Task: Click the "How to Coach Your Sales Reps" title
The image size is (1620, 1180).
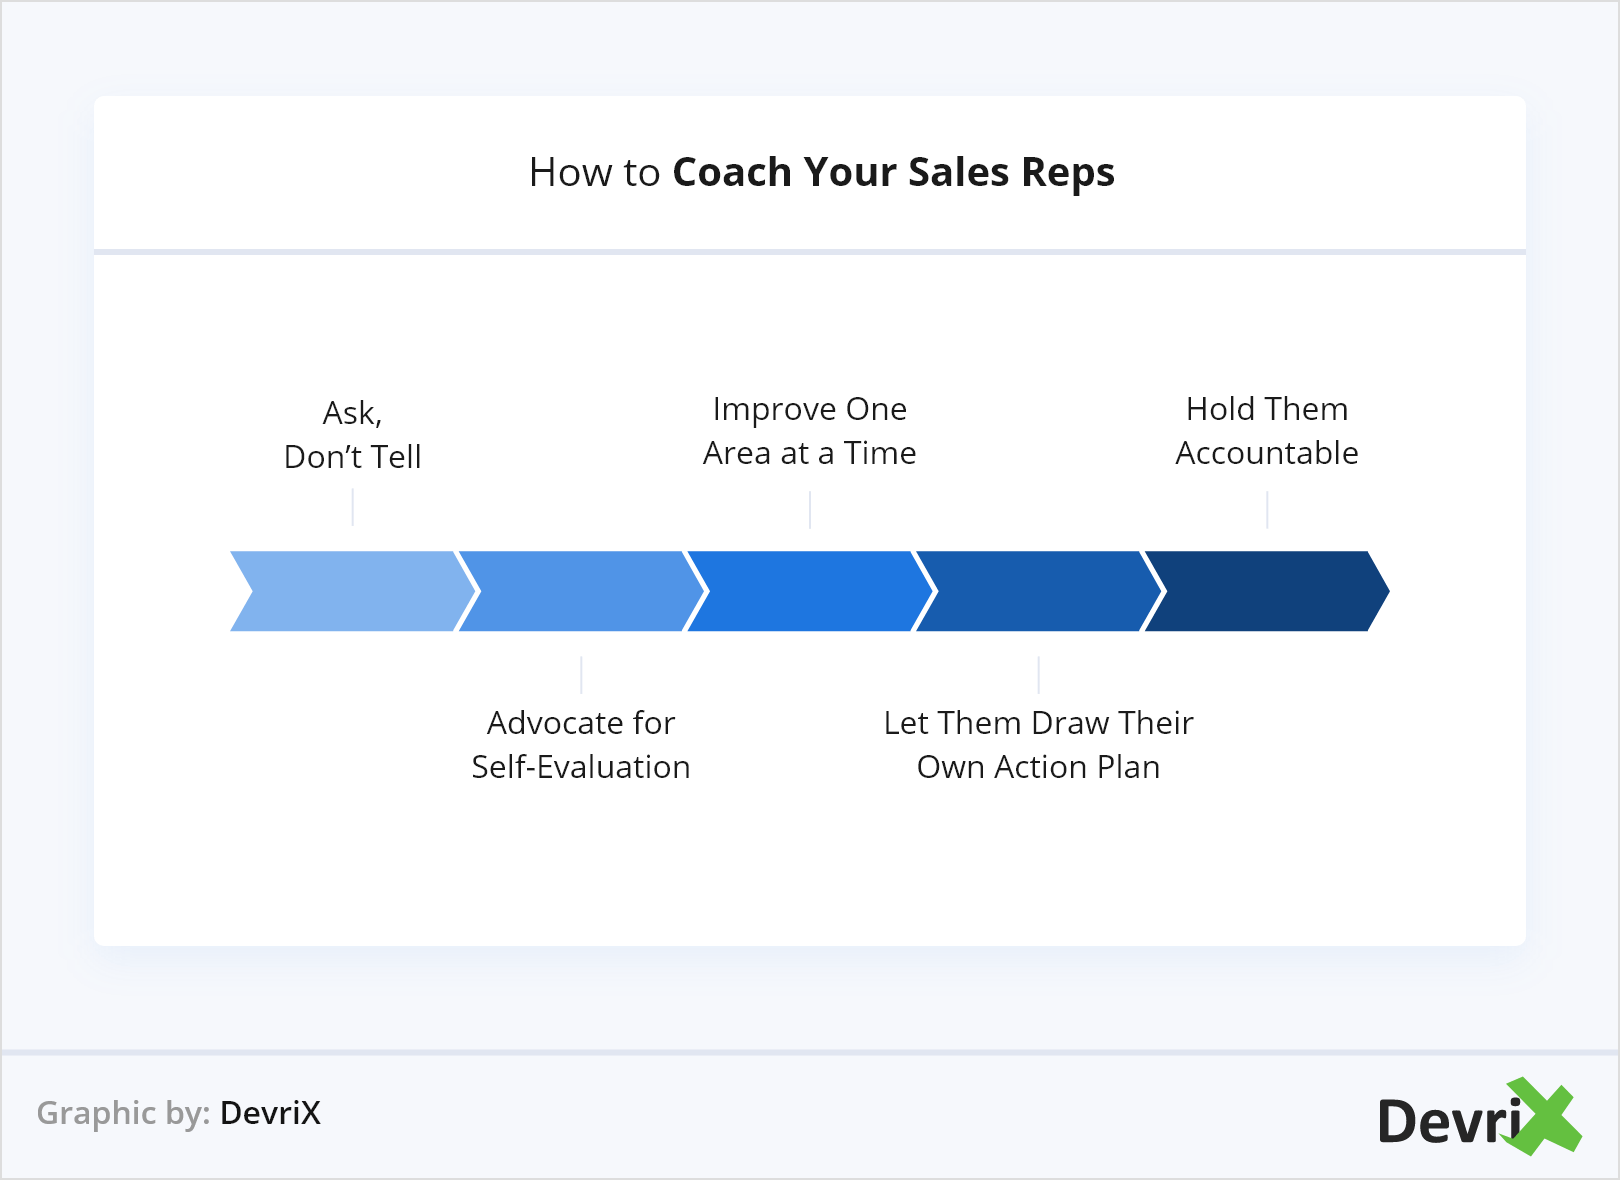Action: click(x=822, y=172)
